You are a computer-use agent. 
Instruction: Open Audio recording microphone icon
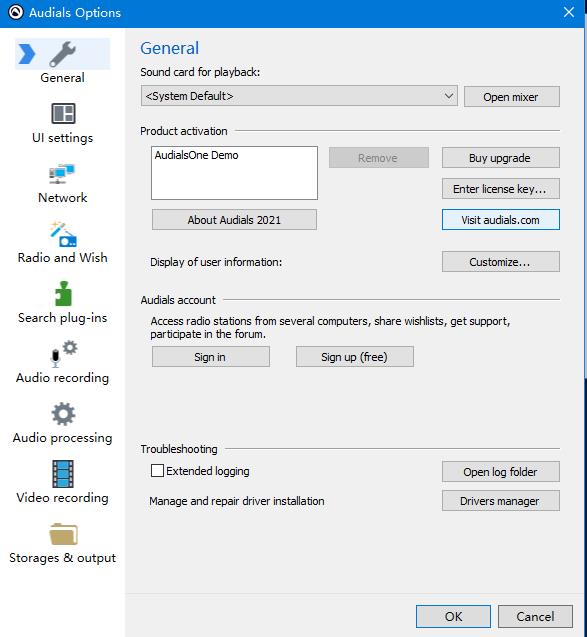pyautogui.click(x=63, y=353)
